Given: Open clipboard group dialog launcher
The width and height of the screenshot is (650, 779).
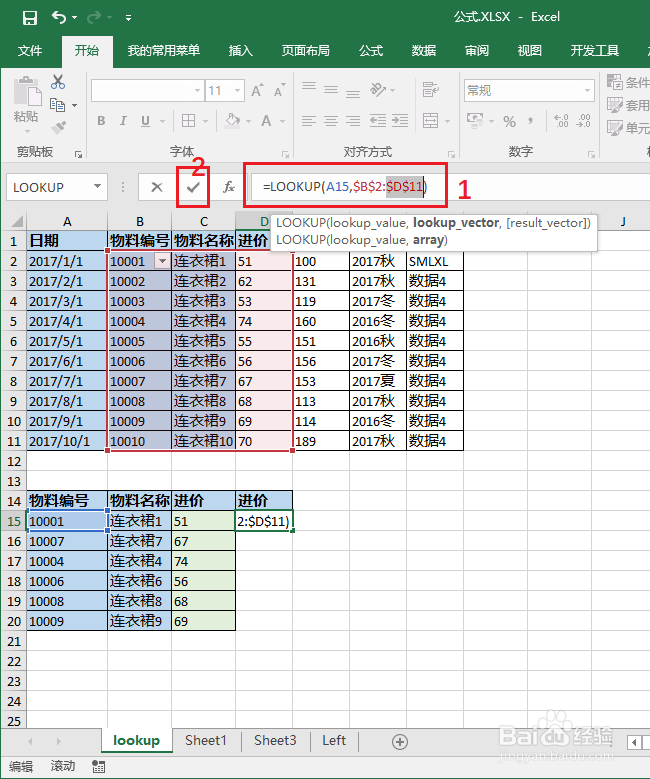Looking at the screenshot, I should pyautogui.click(x=79, y=155).
